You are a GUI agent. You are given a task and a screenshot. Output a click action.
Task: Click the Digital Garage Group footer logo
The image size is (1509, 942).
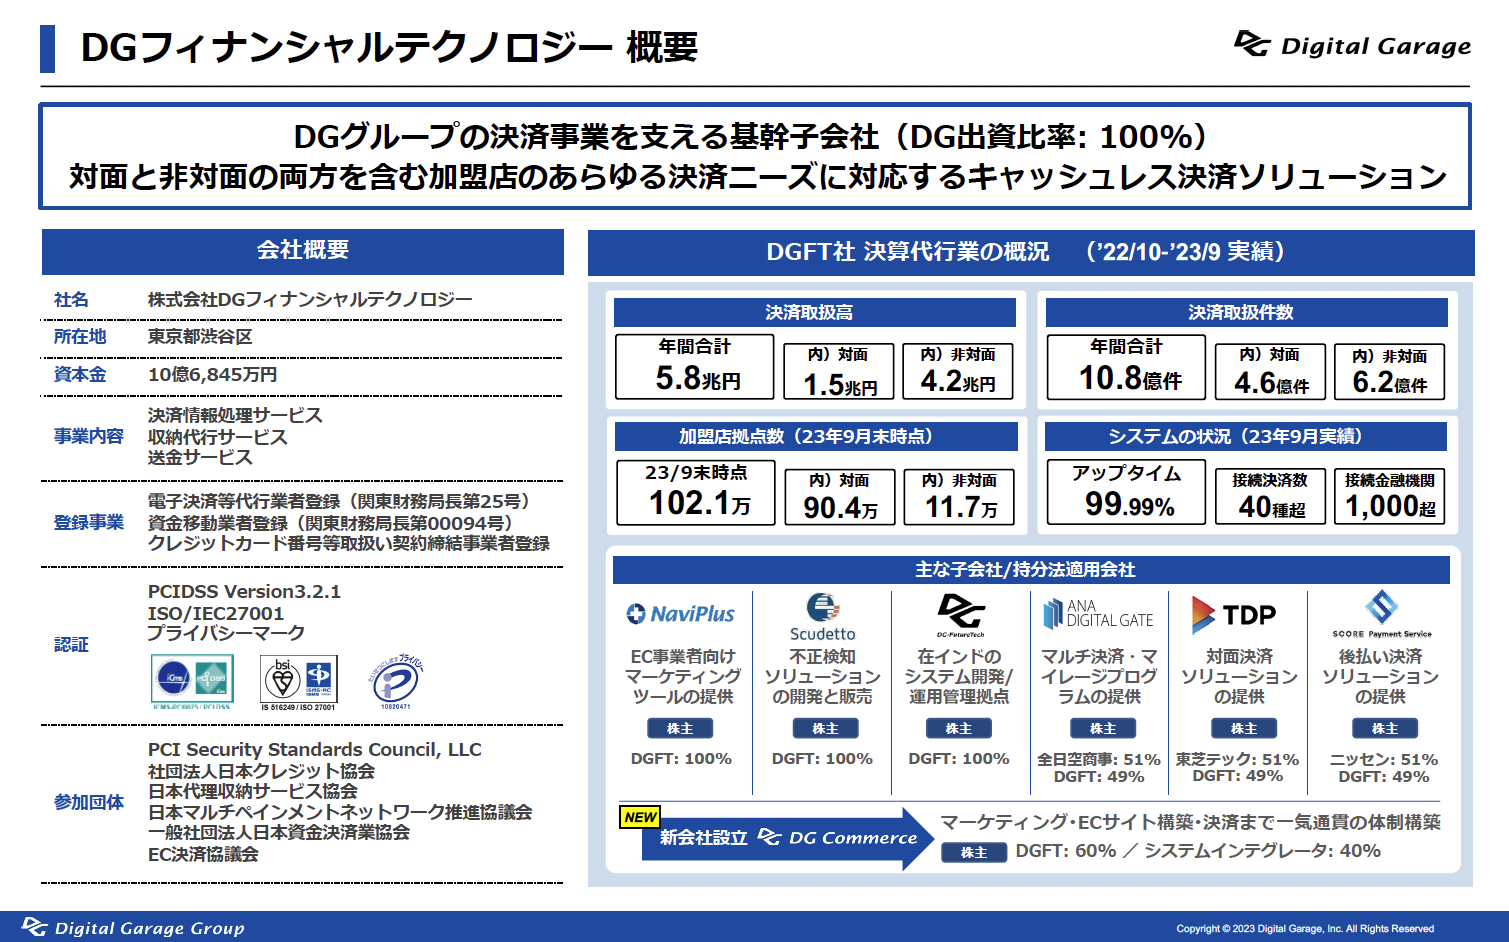click(133, 927)
